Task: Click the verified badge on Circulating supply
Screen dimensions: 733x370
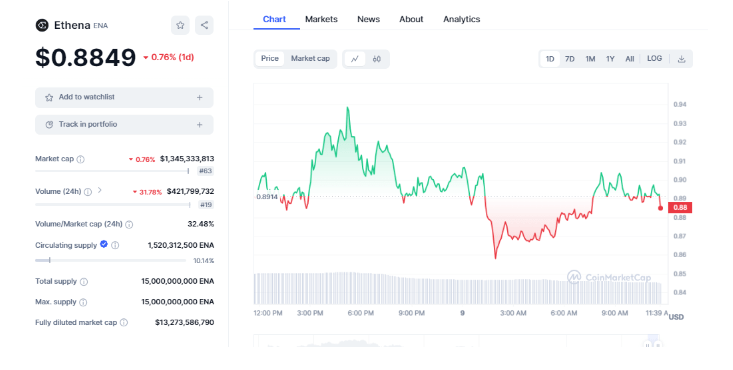Action: (x=104, y=244)
